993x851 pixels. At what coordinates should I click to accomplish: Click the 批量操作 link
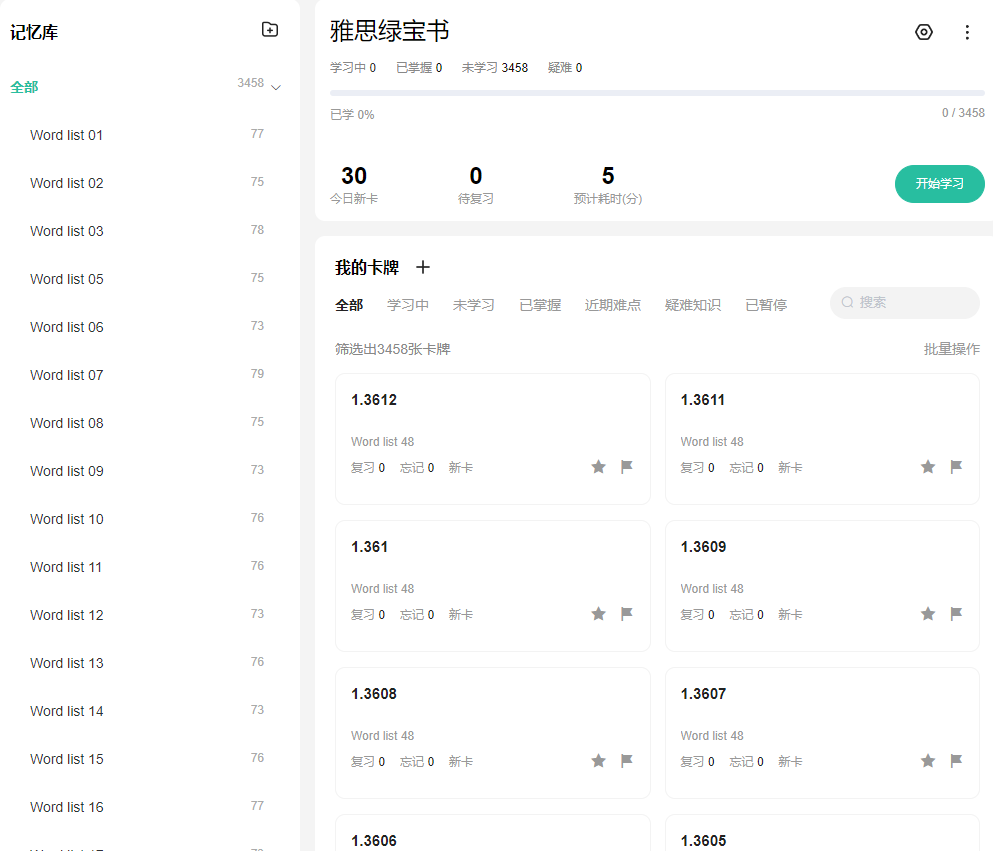pos(952,349)
